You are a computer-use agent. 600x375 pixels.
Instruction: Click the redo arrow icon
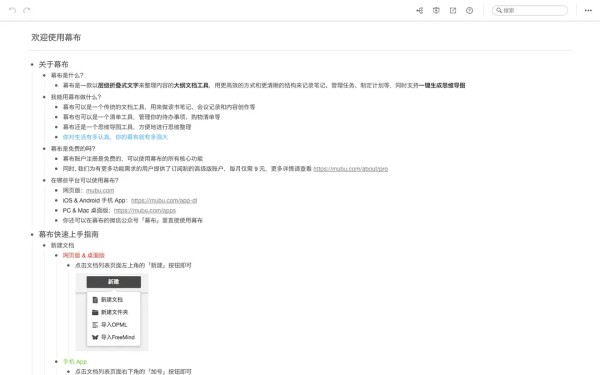click(x=26, y=10)
